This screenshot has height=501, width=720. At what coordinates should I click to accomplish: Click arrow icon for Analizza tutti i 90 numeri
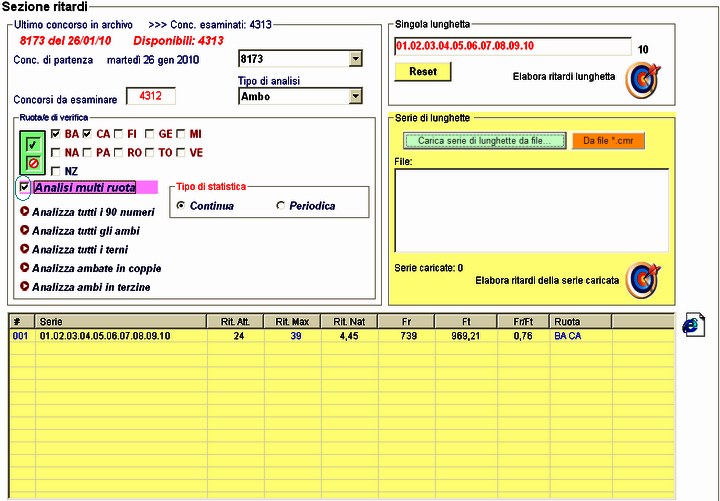[25, 211]
